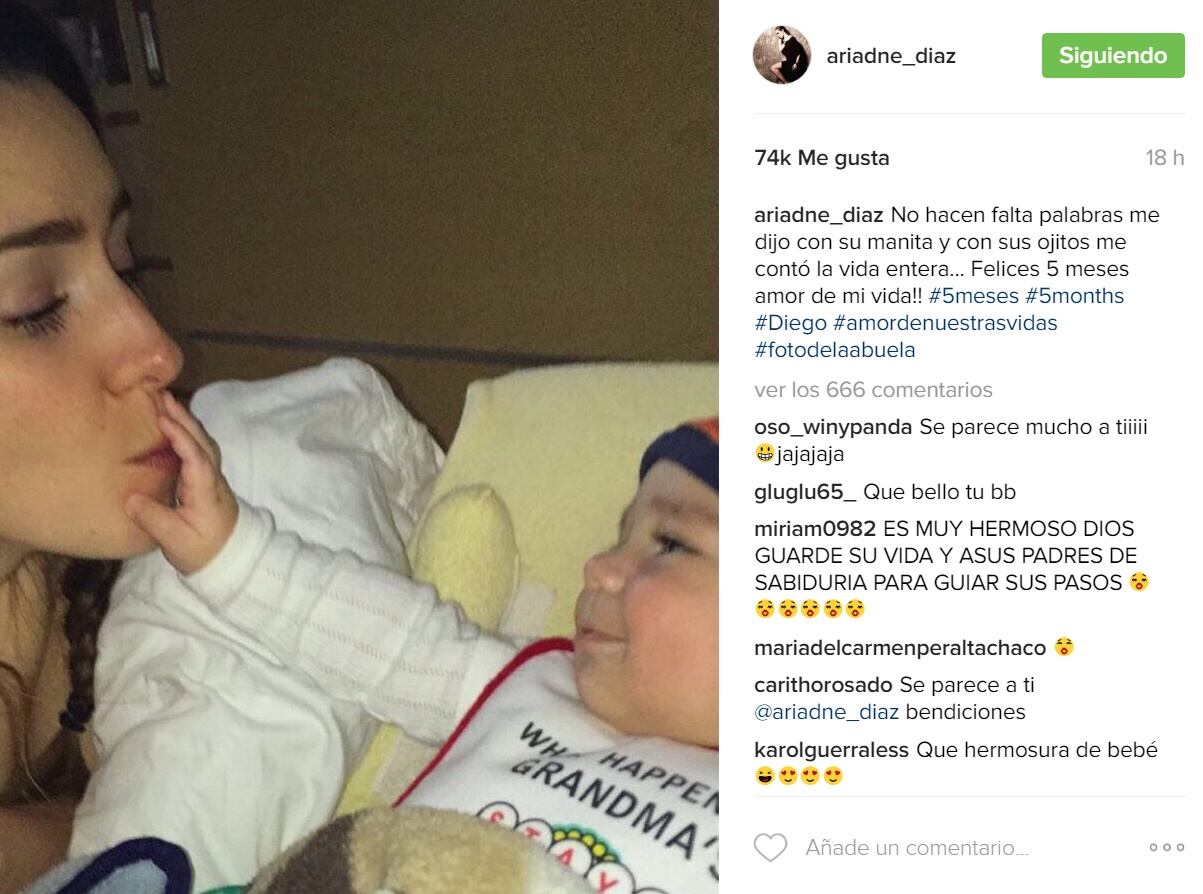Open commenter carithorosado's profile
This screenshot has width=1203, height=894.
tap(823, 686)
